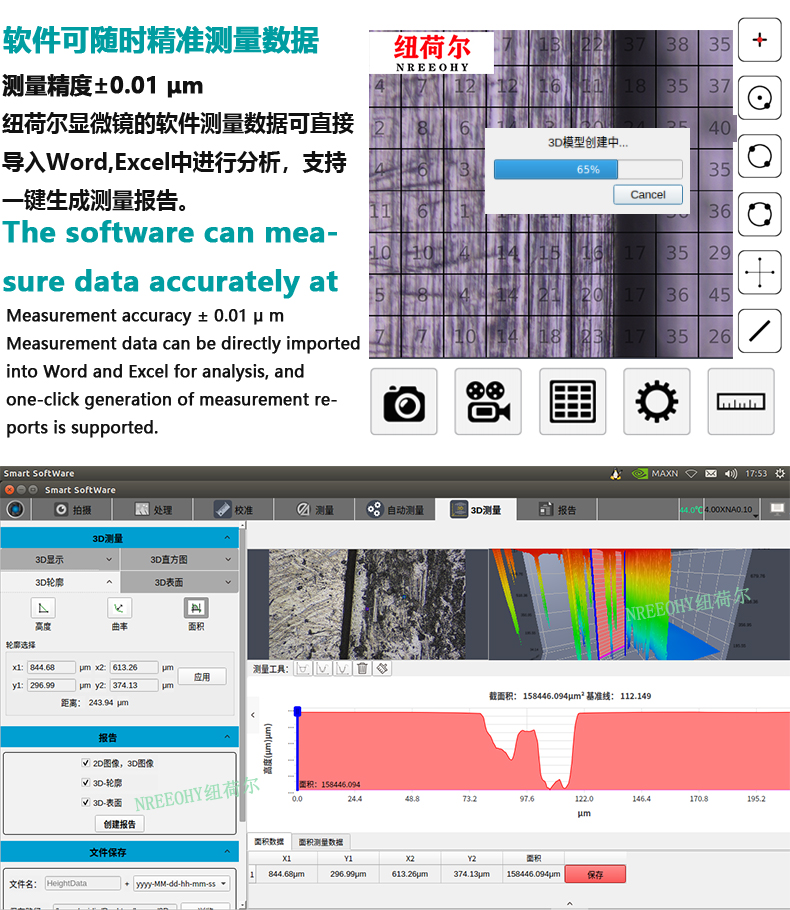Click the round camera lens logo icon

click(15, 509)
